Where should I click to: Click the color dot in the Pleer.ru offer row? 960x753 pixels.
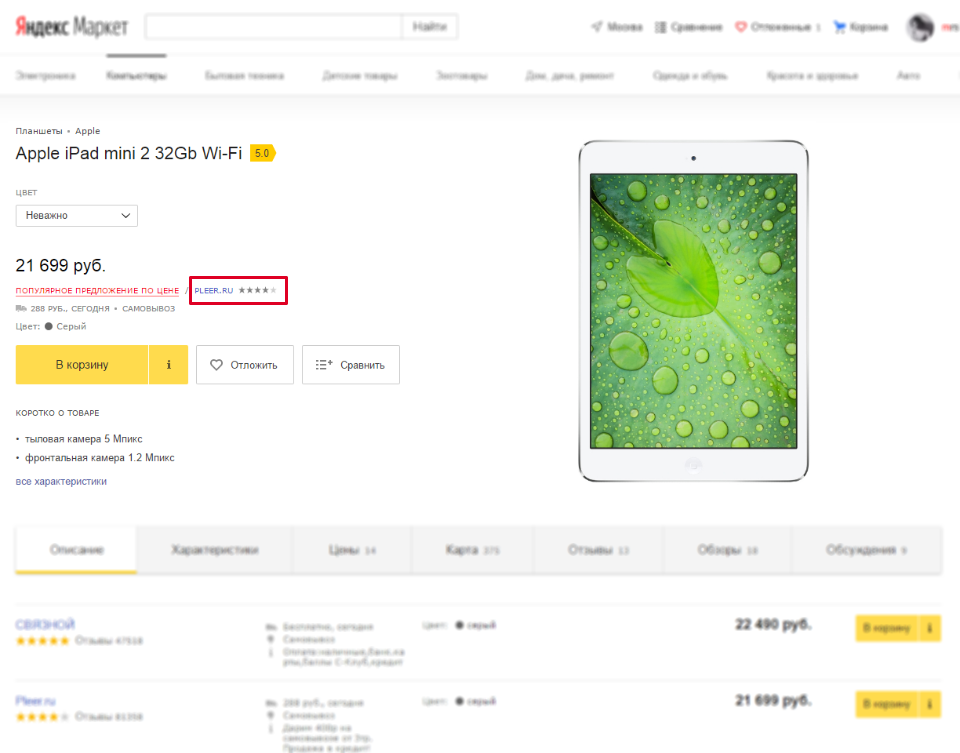click(459, 701)
